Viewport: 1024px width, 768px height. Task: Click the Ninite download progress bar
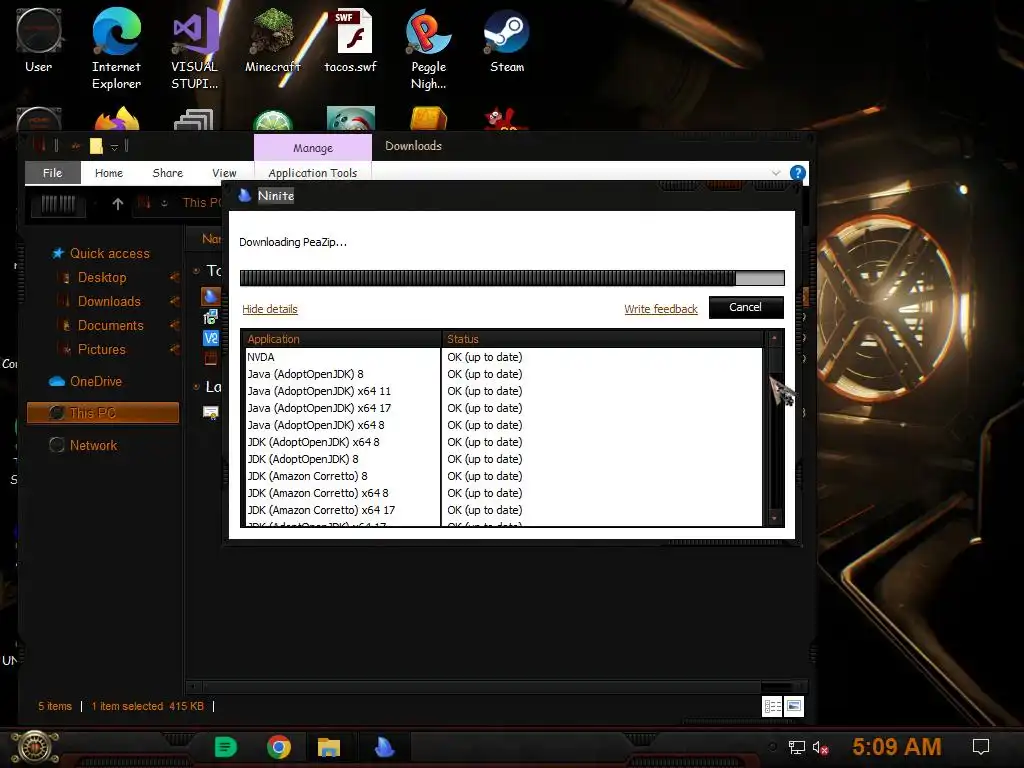click(512, 278)
